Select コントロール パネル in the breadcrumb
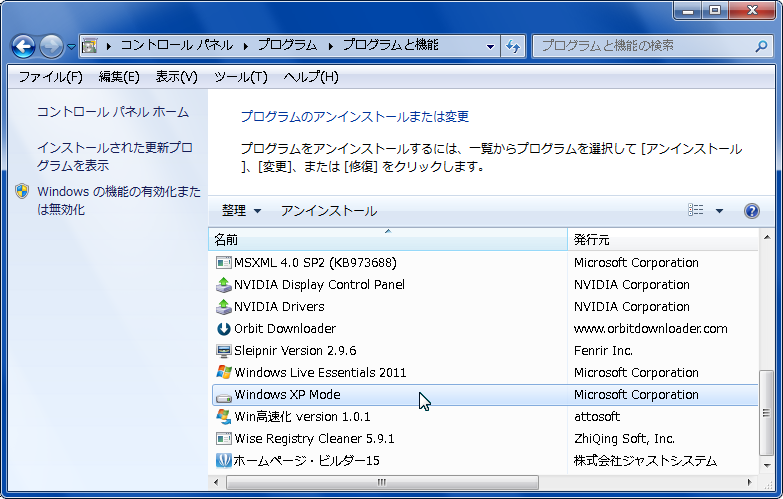The image size is (783, 499). pyautogui.click(x=177, y=45)
